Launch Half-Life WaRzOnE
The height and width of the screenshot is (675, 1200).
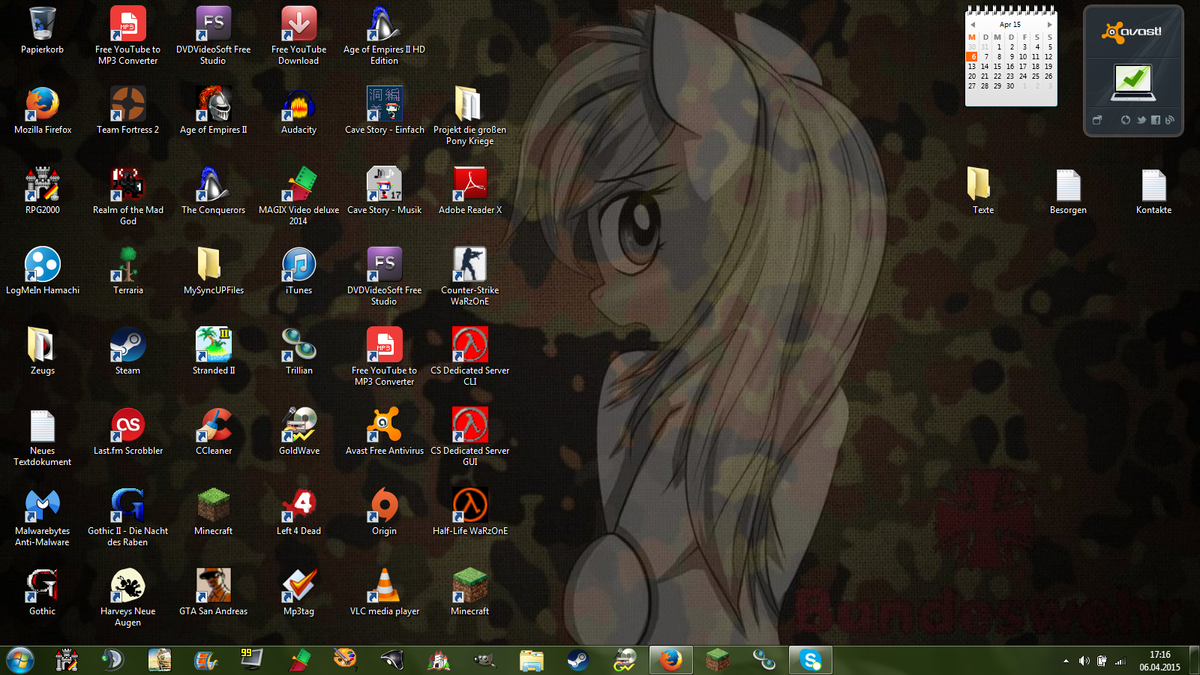[470, 512]
